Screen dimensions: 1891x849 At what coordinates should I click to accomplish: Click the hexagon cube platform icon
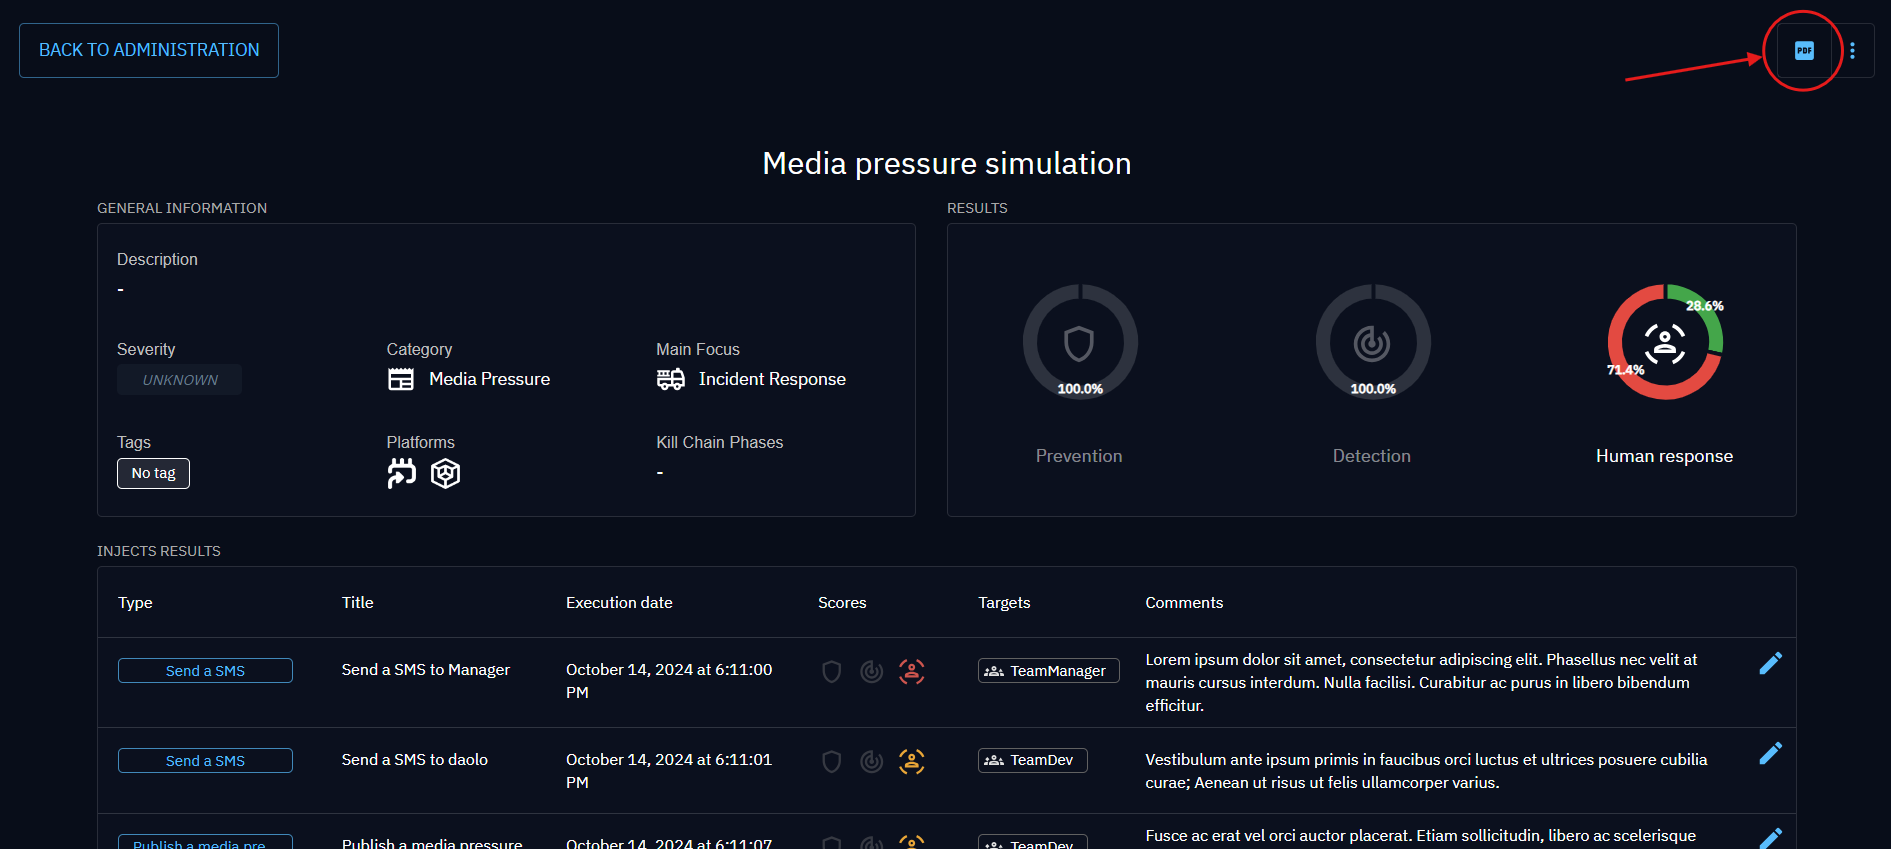pos(445,473)
